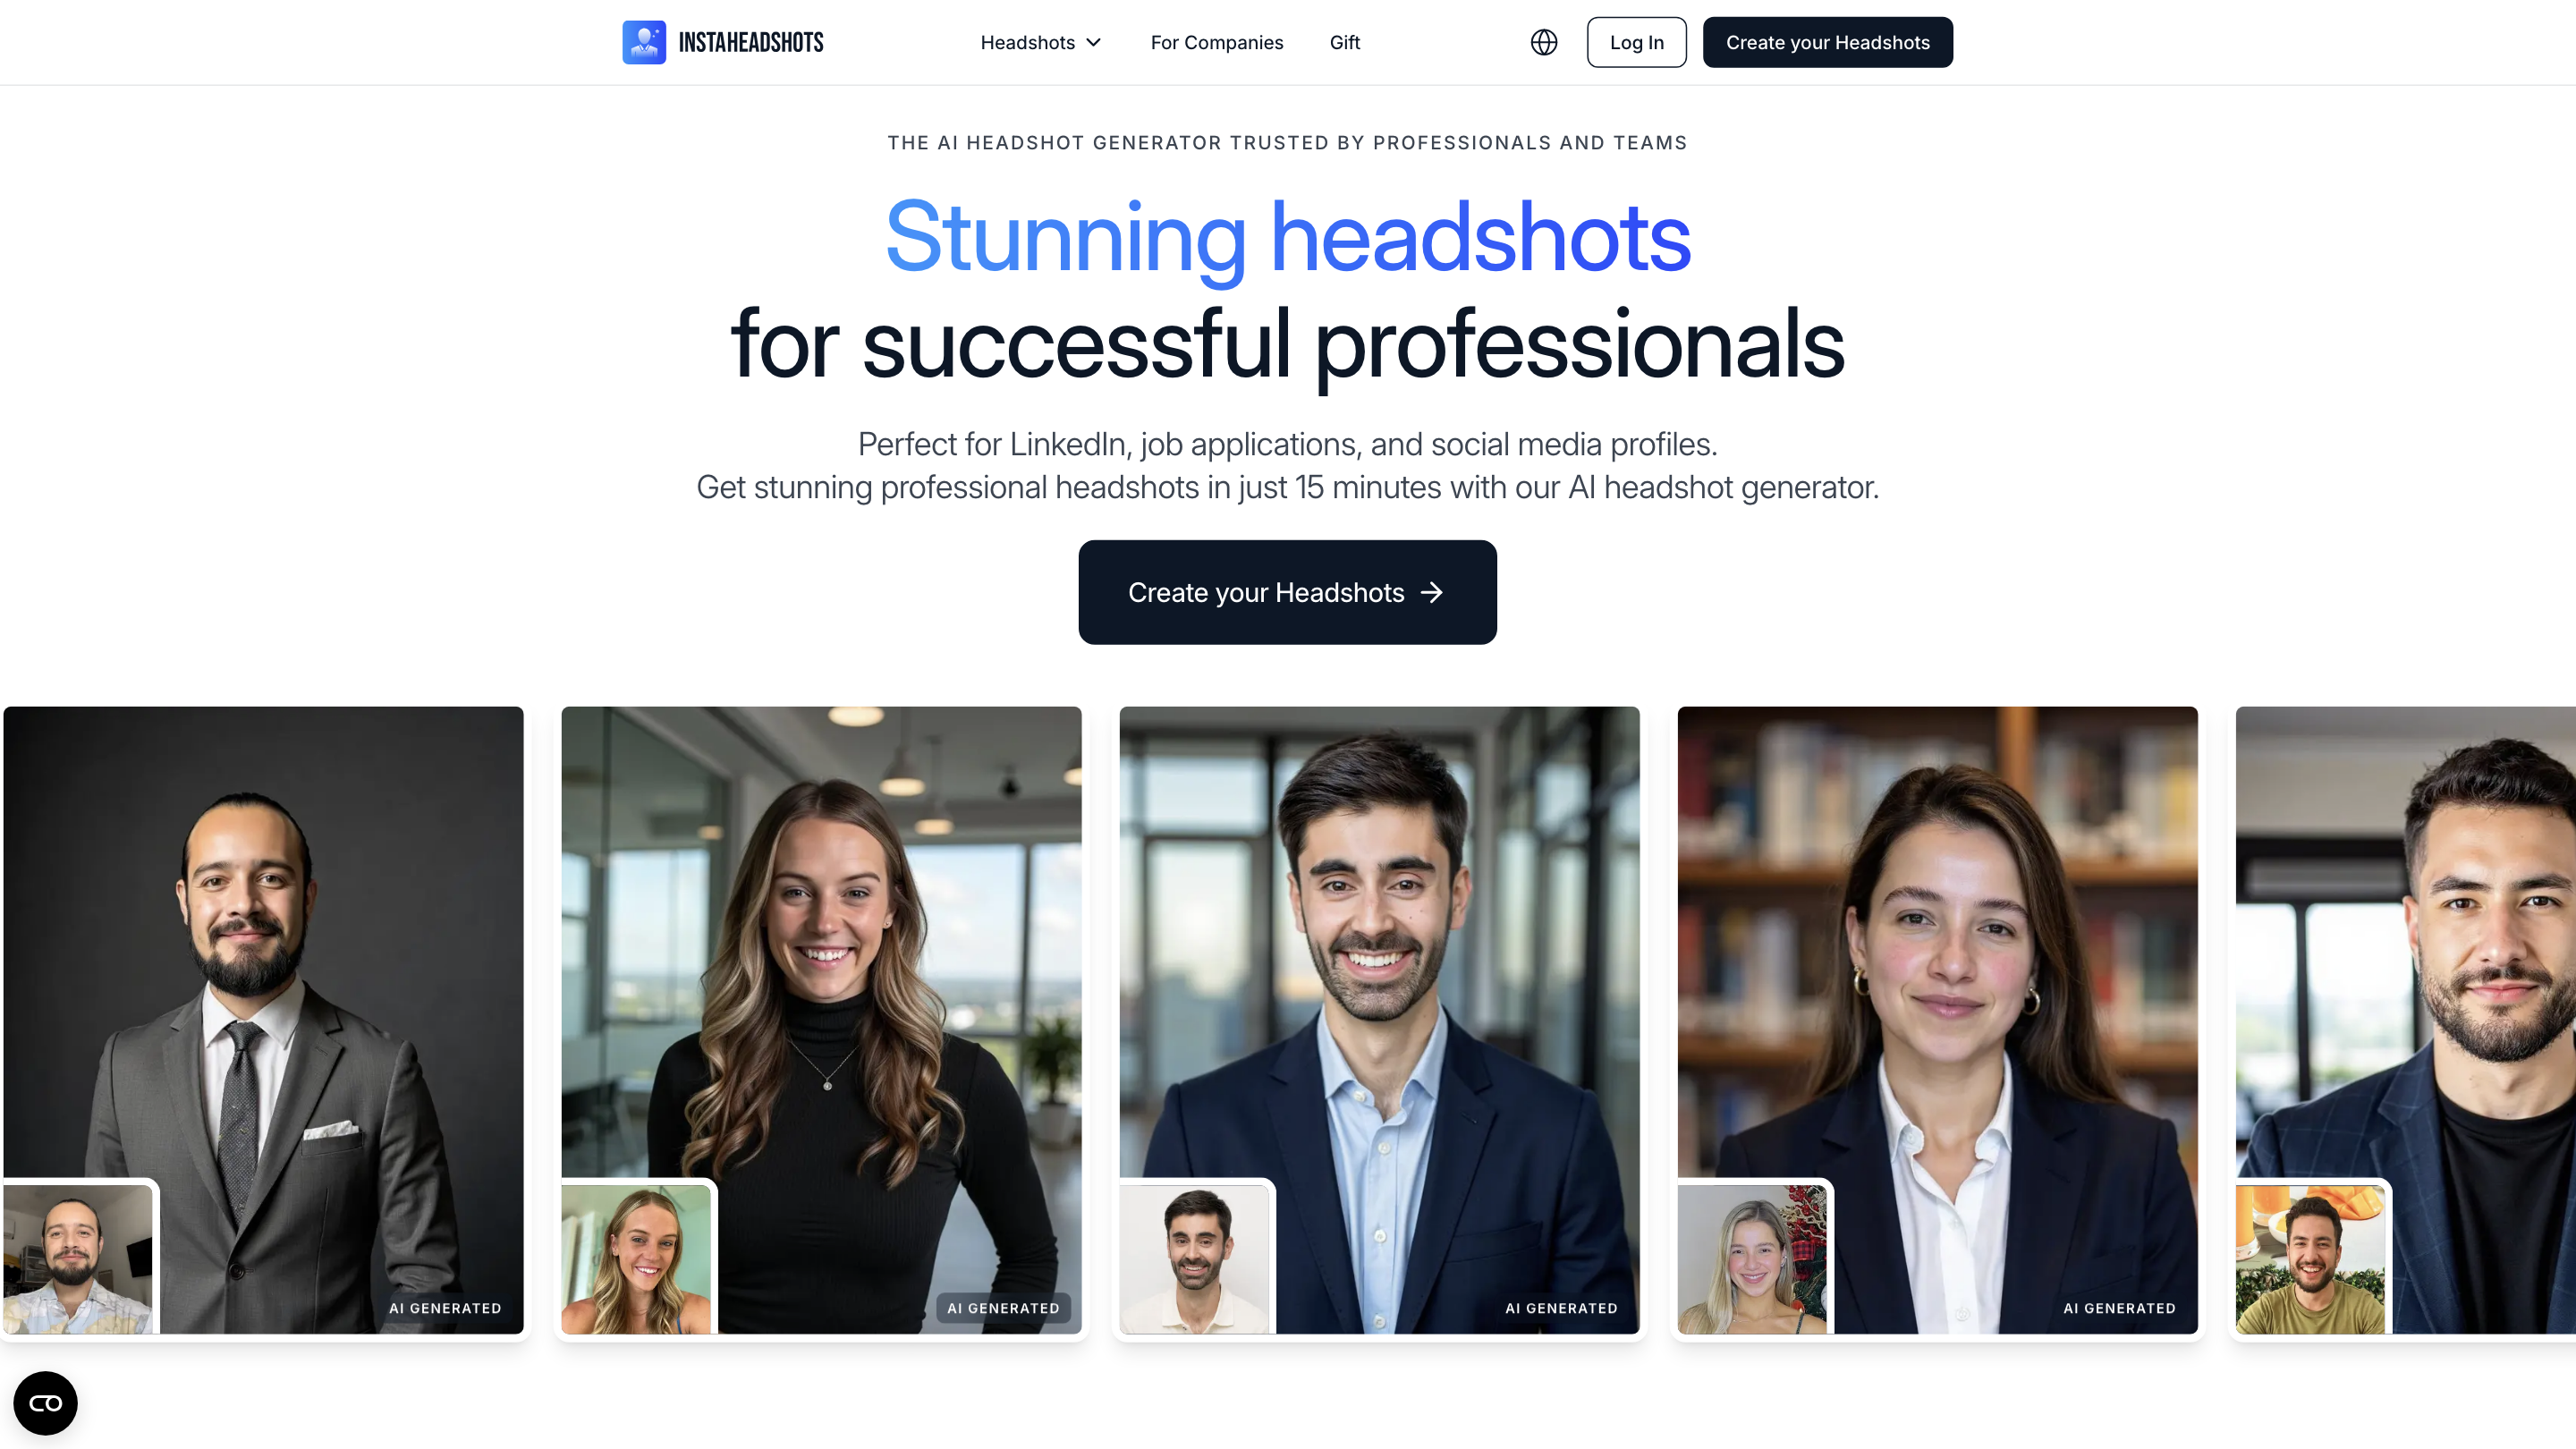2576x1449 pixels.
Task: Click the large Create your Headshots button
Action: coord(1287,592)
